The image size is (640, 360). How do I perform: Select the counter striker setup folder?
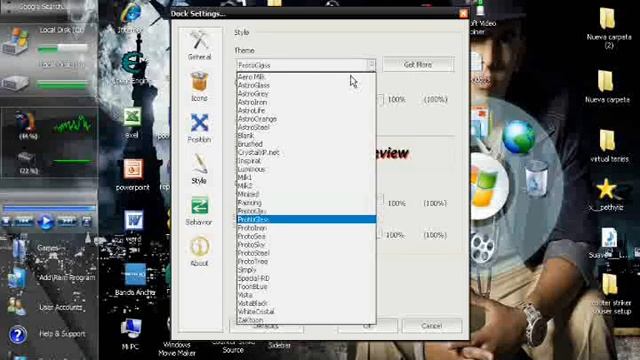point(611,294)
